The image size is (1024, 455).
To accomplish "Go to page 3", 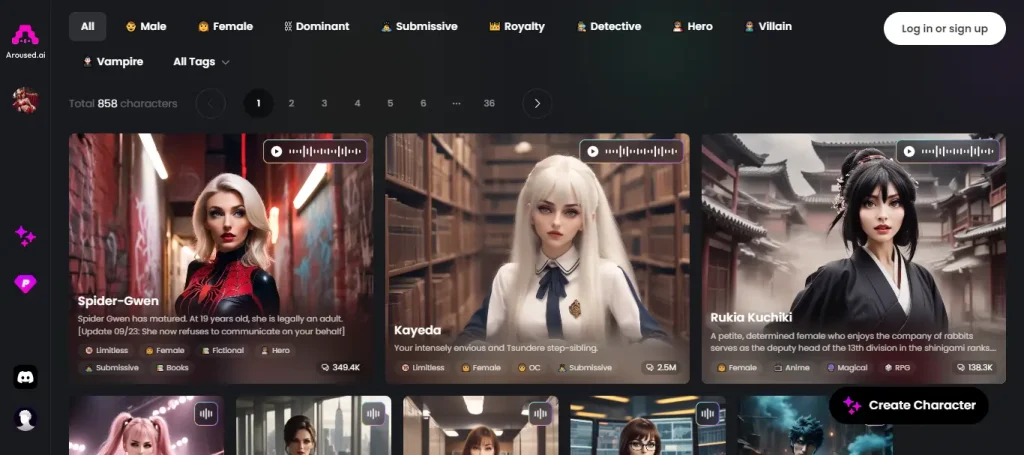I will 324,103.
